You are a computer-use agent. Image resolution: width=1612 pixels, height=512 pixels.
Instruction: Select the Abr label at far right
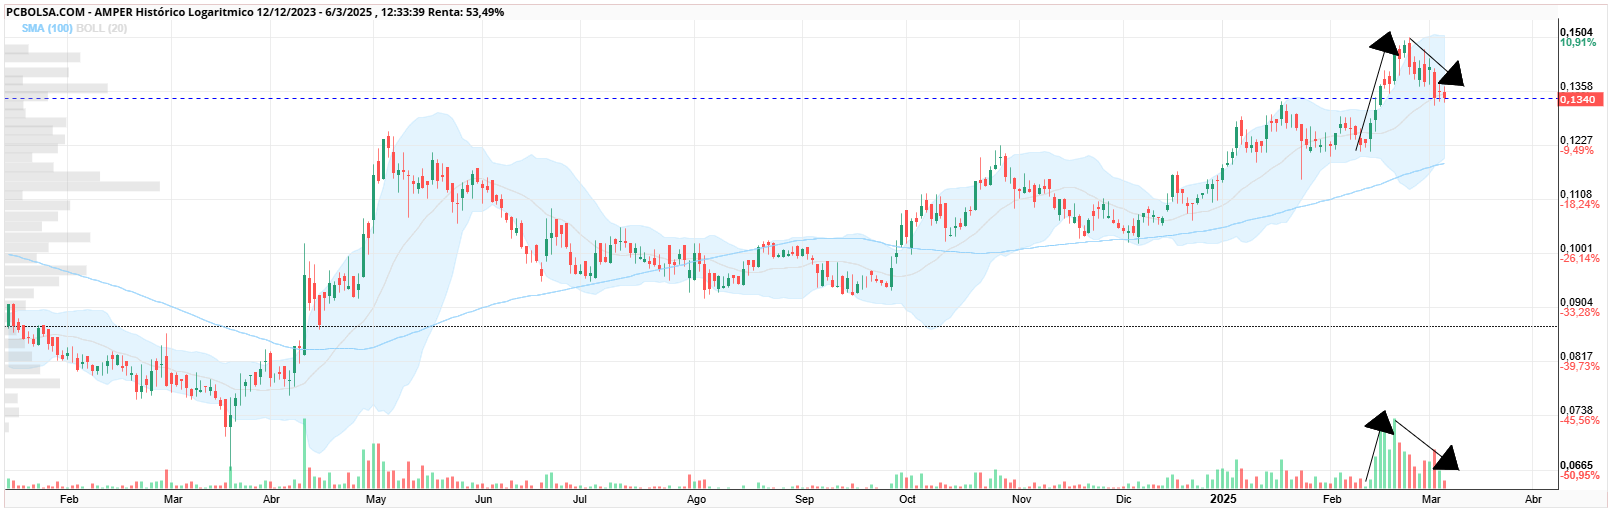point(1533,499)
